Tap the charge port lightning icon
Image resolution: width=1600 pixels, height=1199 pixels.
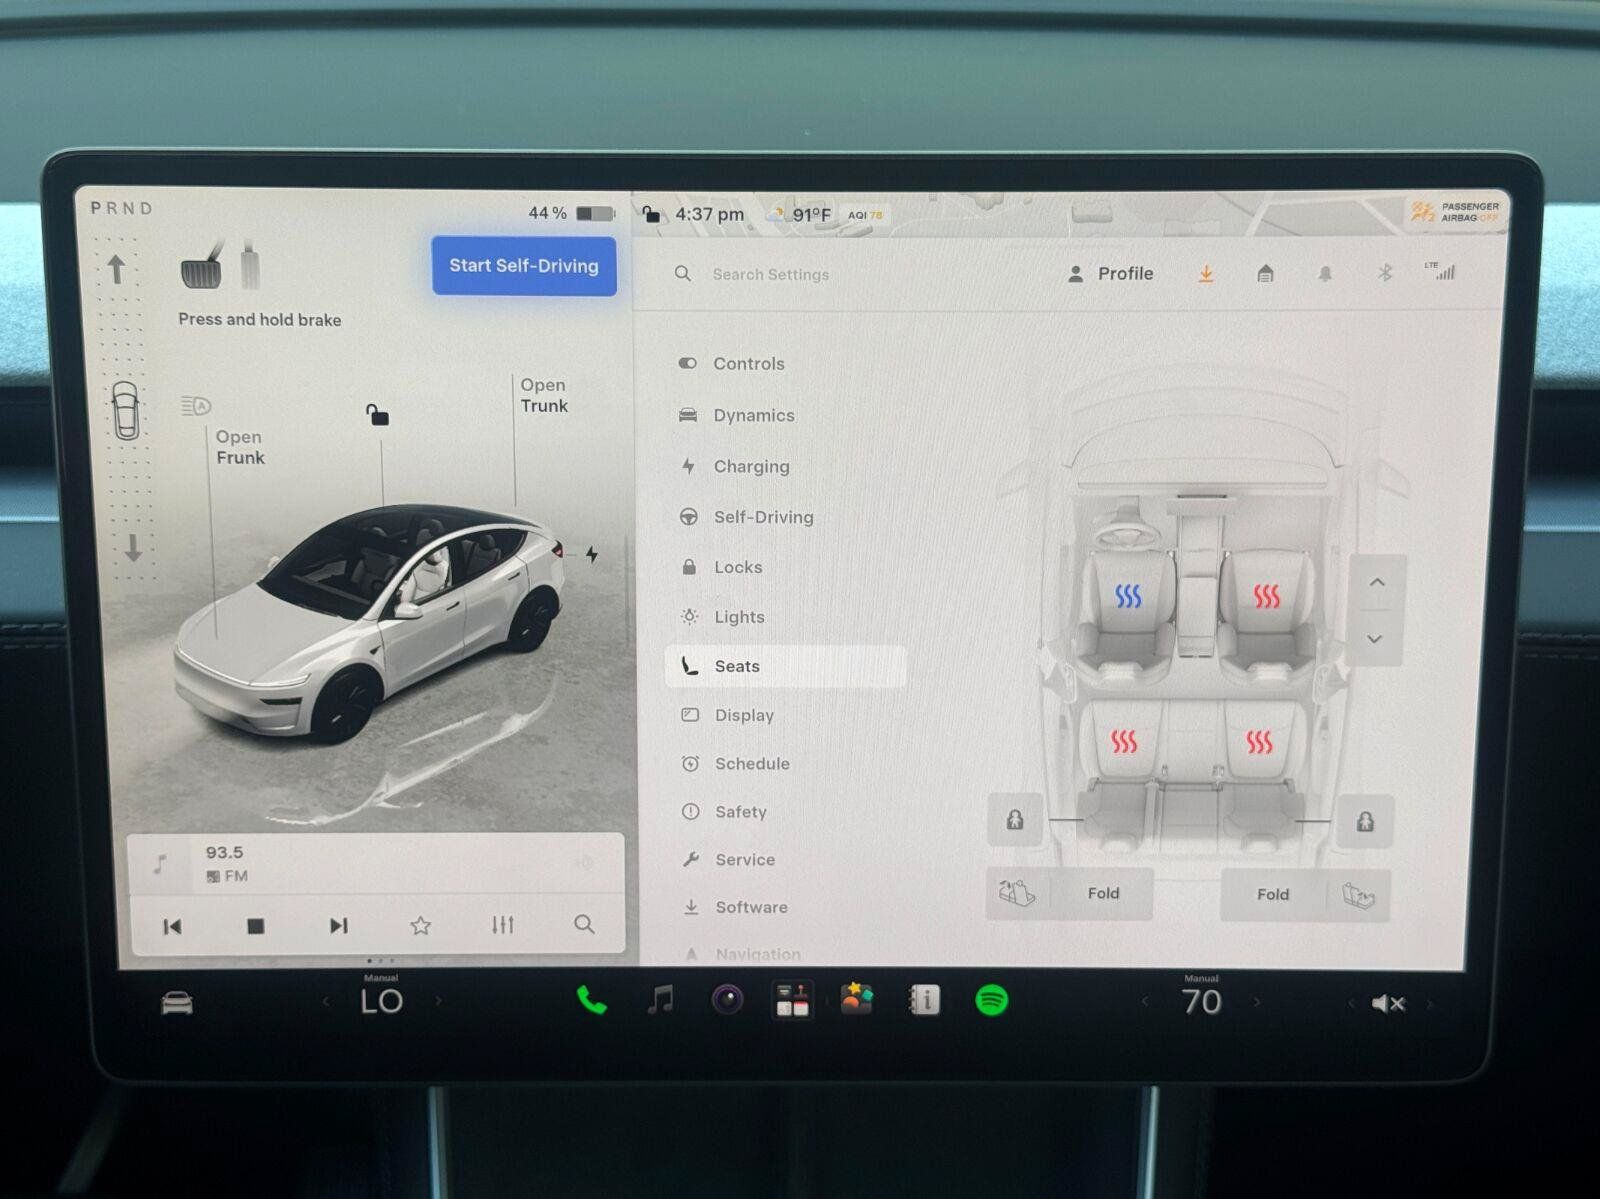(x=592, y=554)
